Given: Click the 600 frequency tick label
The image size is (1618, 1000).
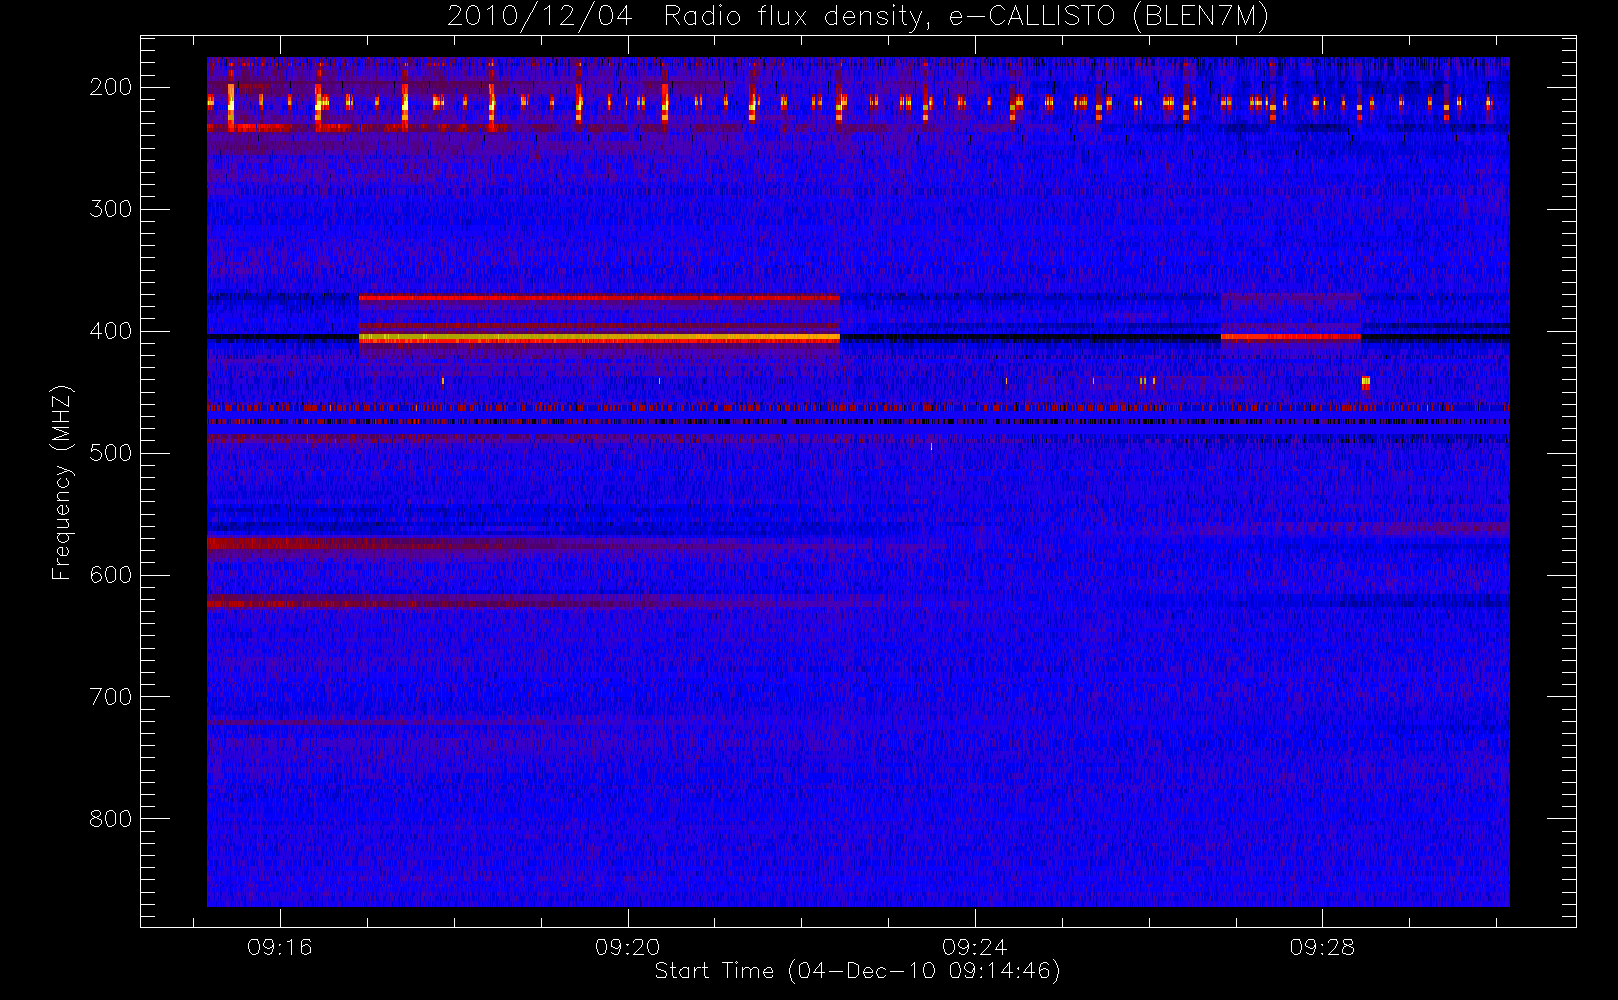Looking at the screenshot, I should [111, 575].
